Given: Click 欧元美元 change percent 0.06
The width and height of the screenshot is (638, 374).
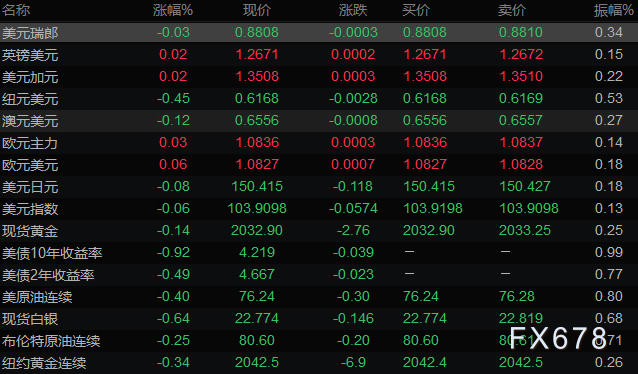Looking at the screenshot, I should [173, 164].
